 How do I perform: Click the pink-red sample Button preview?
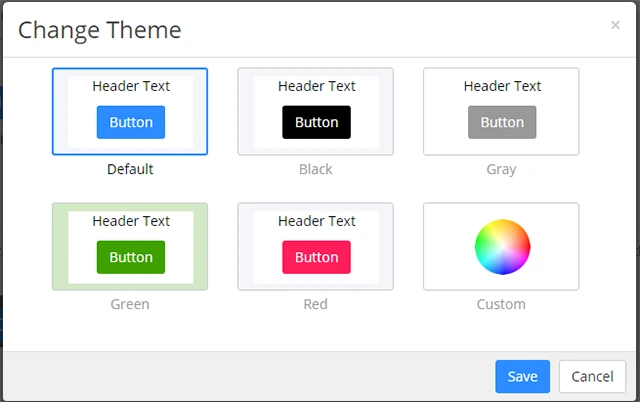316,257
